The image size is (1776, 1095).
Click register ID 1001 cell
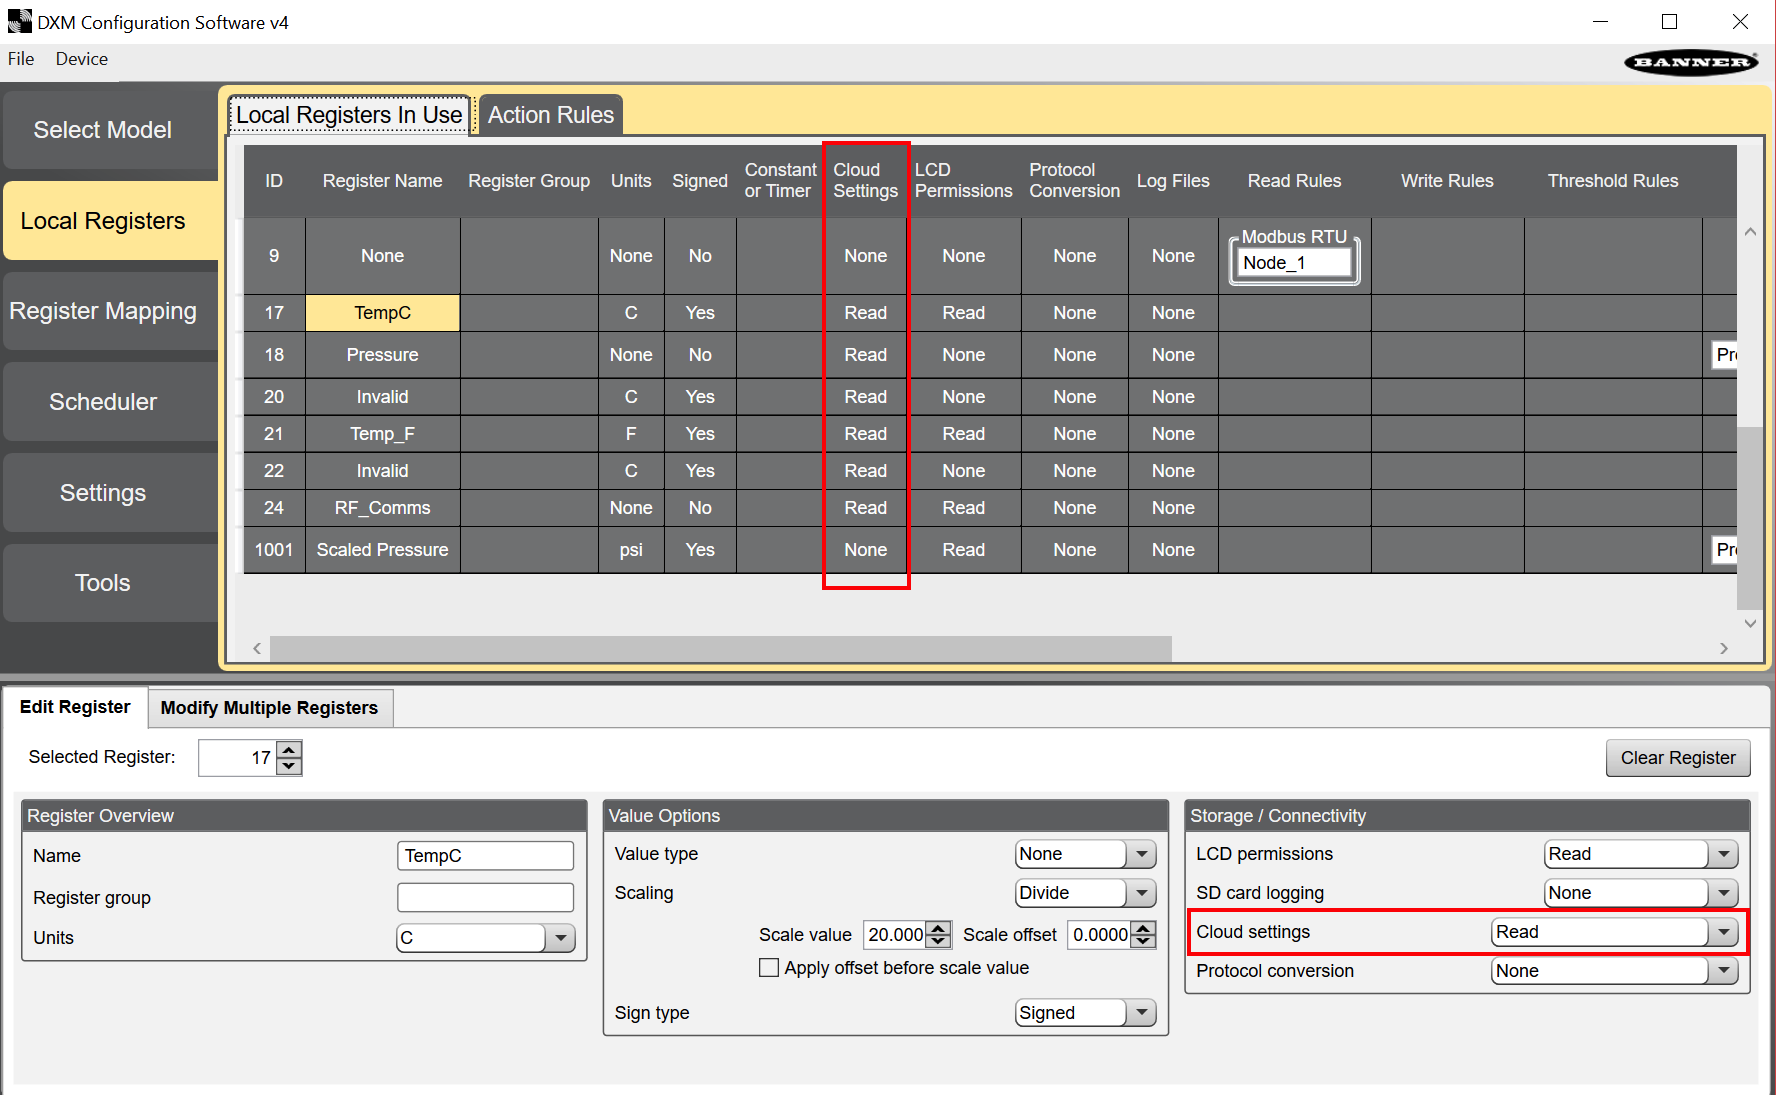coord(274,550)
